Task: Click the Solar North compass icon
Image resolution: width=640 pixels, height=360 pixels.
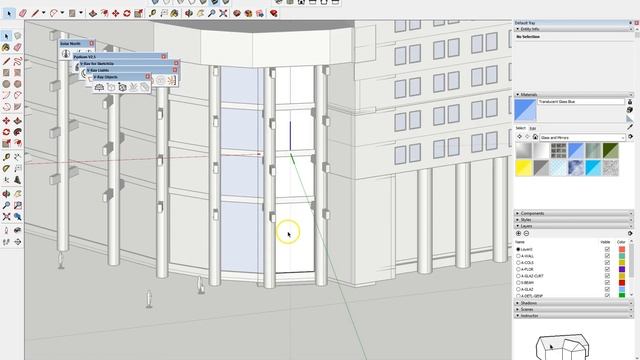Action: (66, 53)
